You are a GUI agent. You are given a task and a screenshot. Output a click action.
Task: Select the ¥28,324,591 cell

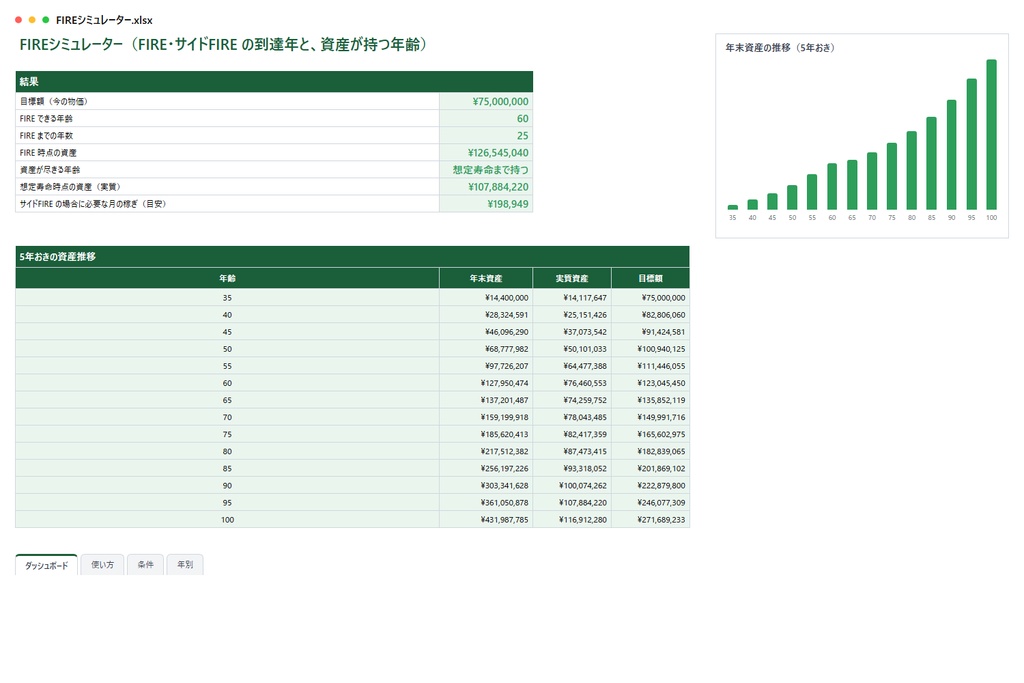pos(486,315)
